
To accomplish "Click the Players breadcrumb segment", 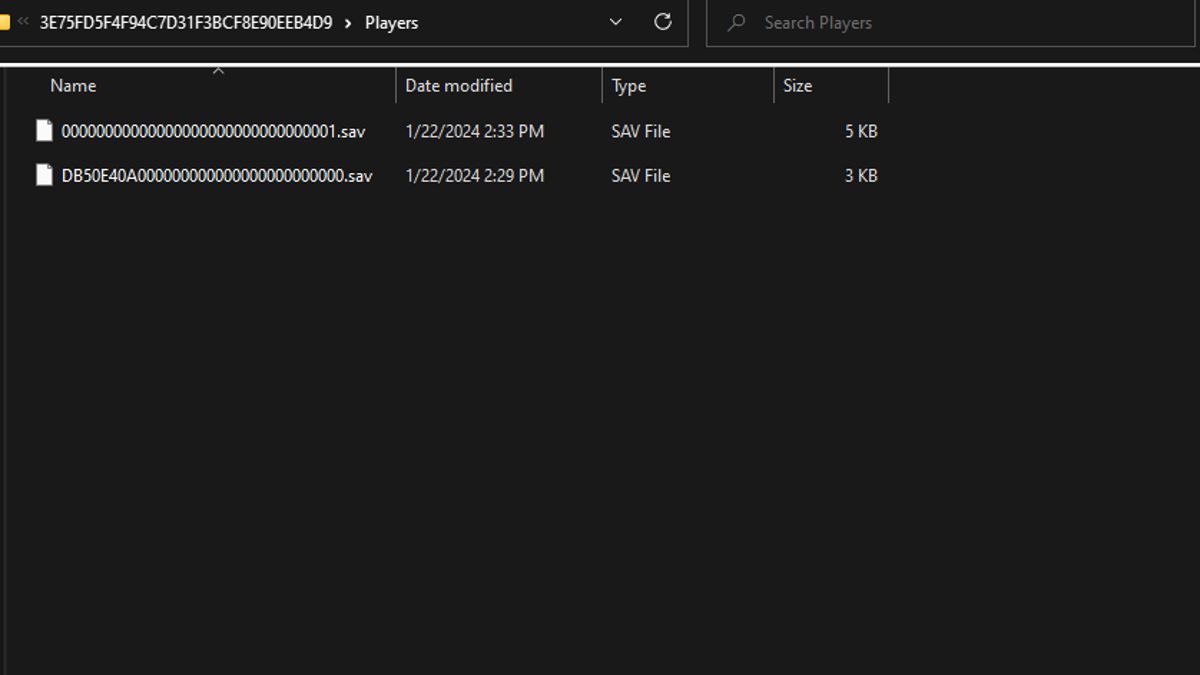I will click(391, 22).
